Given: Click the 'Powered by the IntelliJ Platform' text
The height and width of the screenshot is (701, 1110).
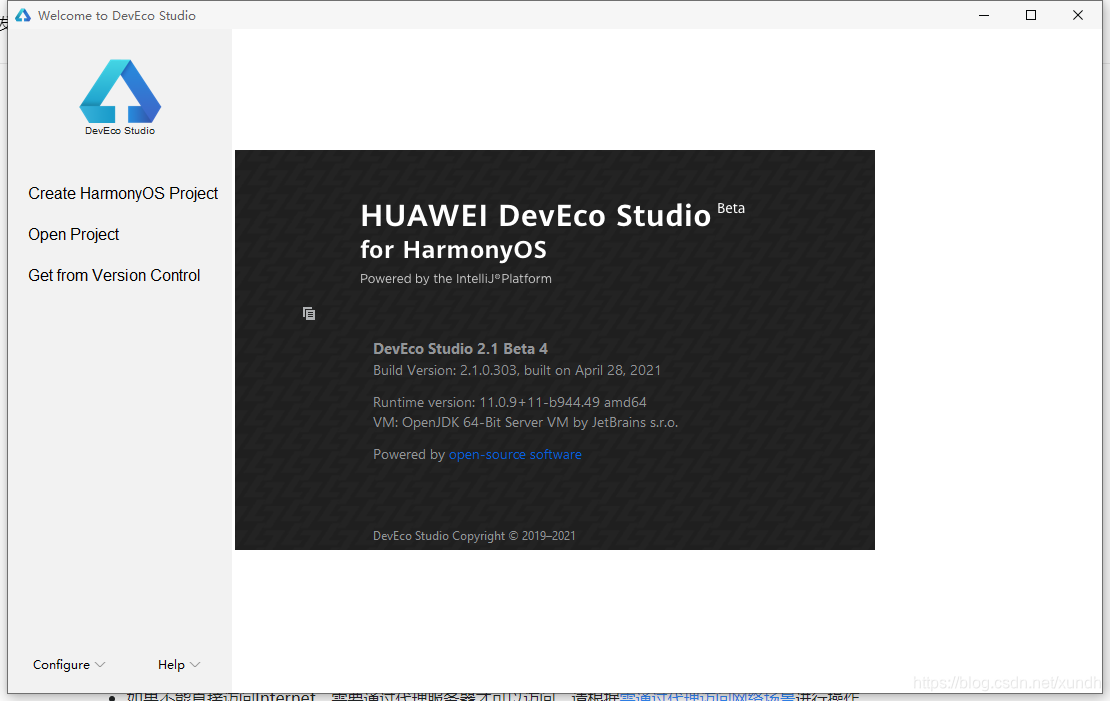Looking at the screenshot, I should click(x=456, y=279).
